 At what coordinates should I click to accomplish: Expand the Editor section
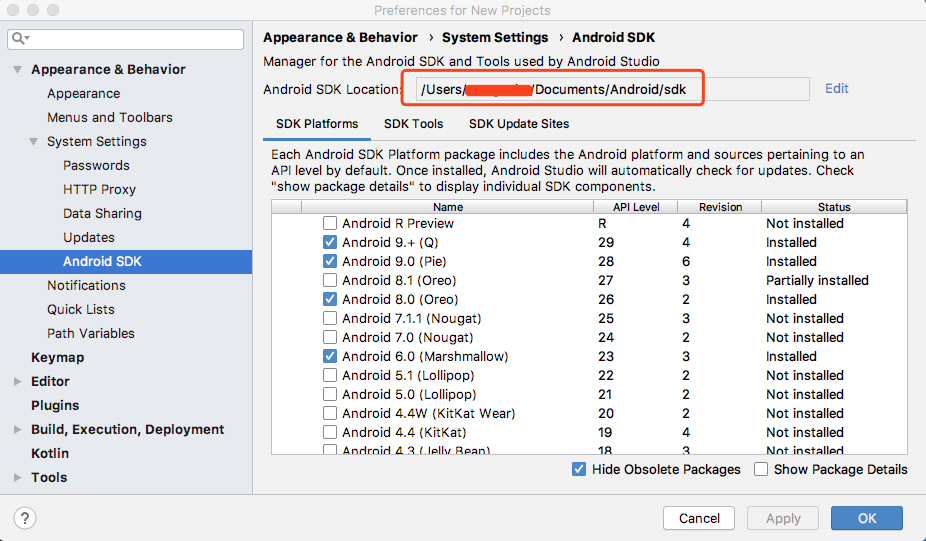point(17,382)
